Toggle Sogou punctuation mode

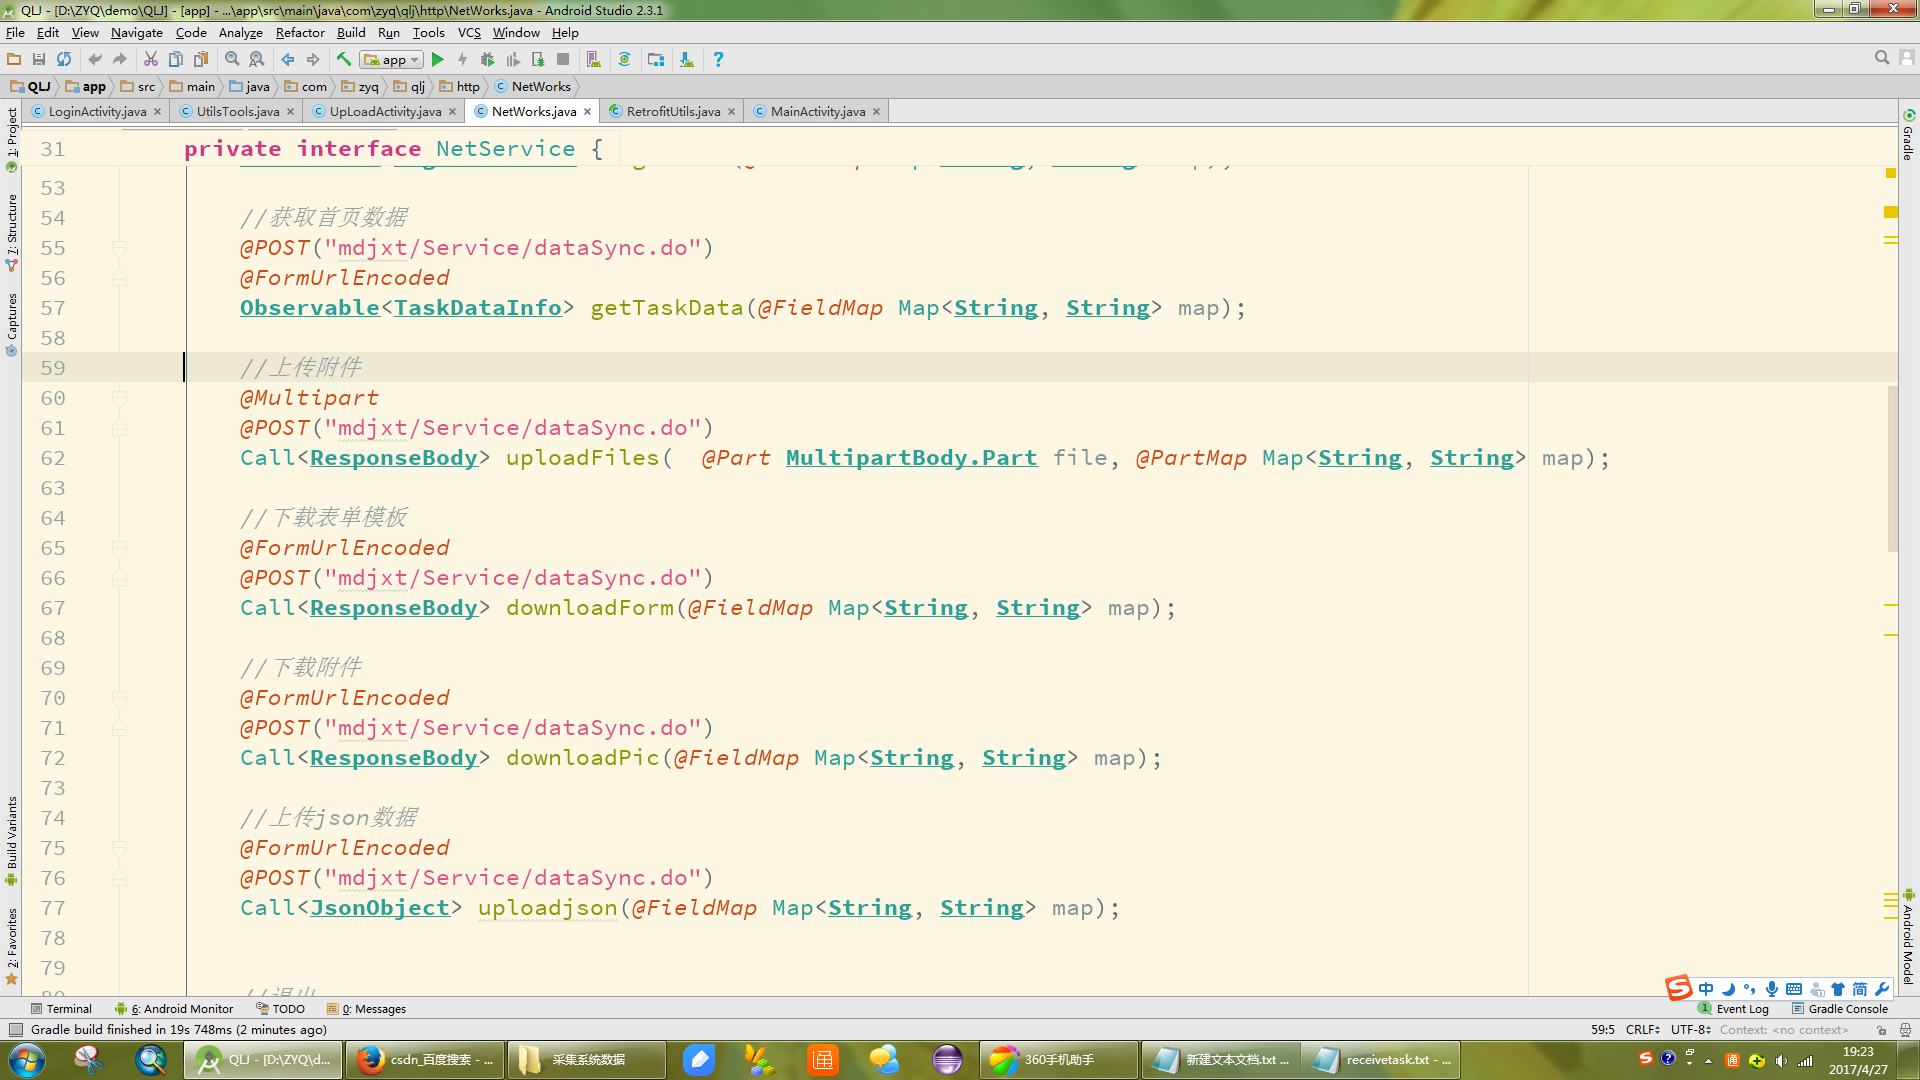[x=1749, y=989]
